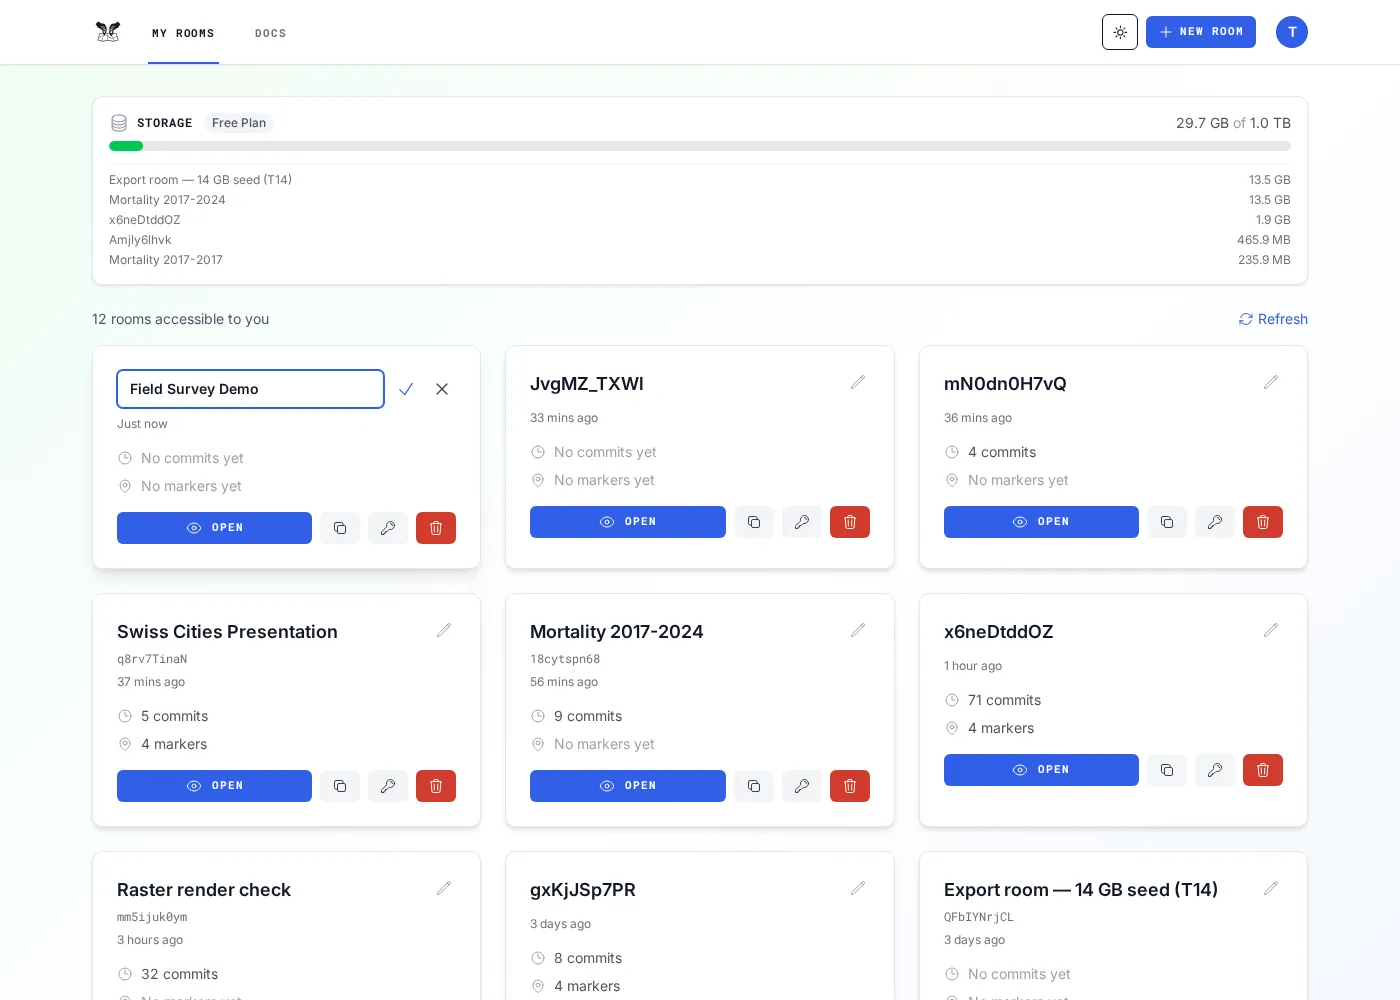This screenshot has width=1400, height=1000.
Task: Open the JvgMZ_TXWI room
Action: click(628, 522)
